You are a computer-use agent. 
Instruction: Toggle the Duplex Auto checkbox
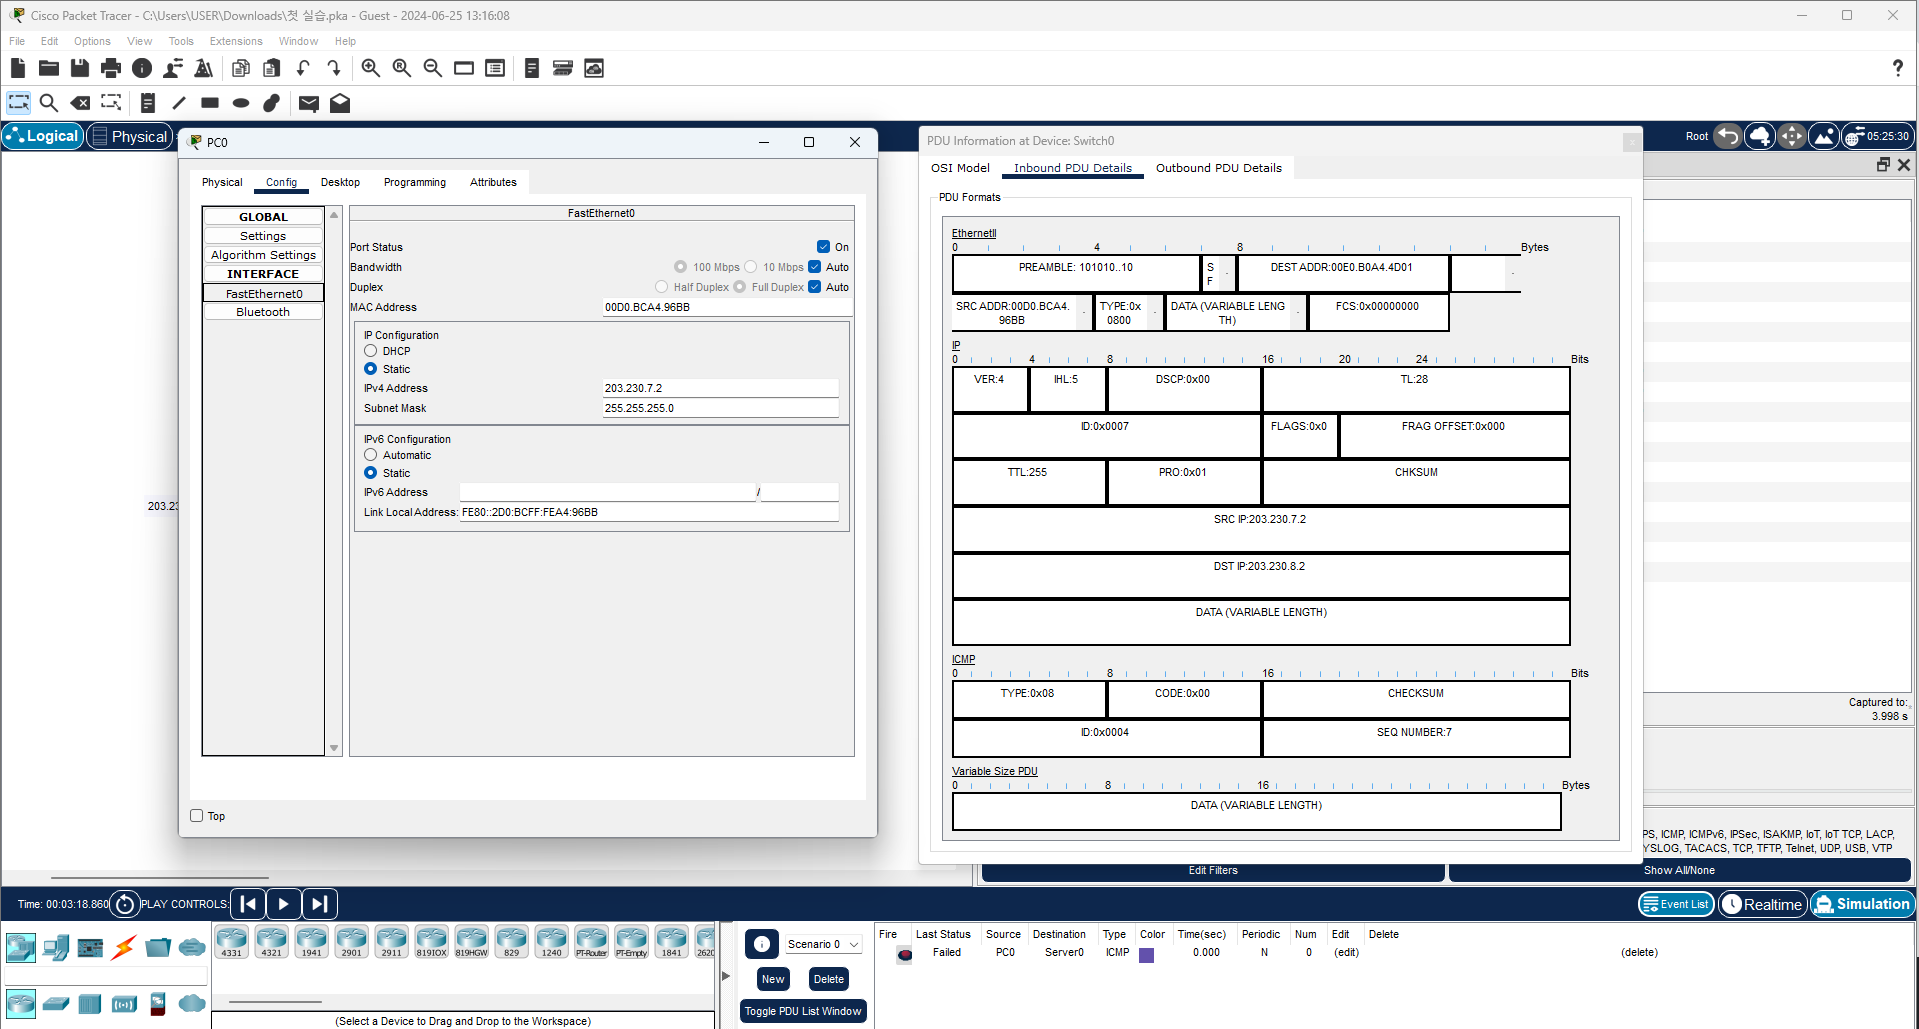coord(814,287)
